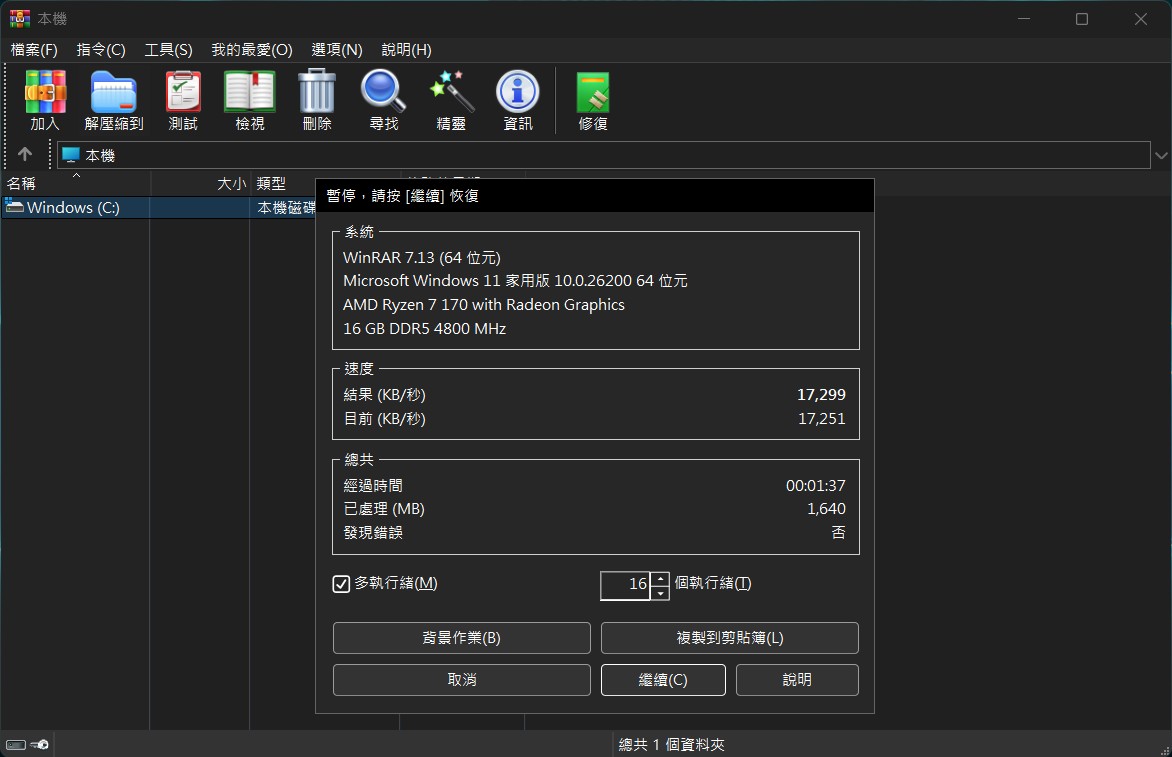Click the 背景作業(B) button
The height and width of the screenshot is (757, 1172).
[x=461, y=637]
